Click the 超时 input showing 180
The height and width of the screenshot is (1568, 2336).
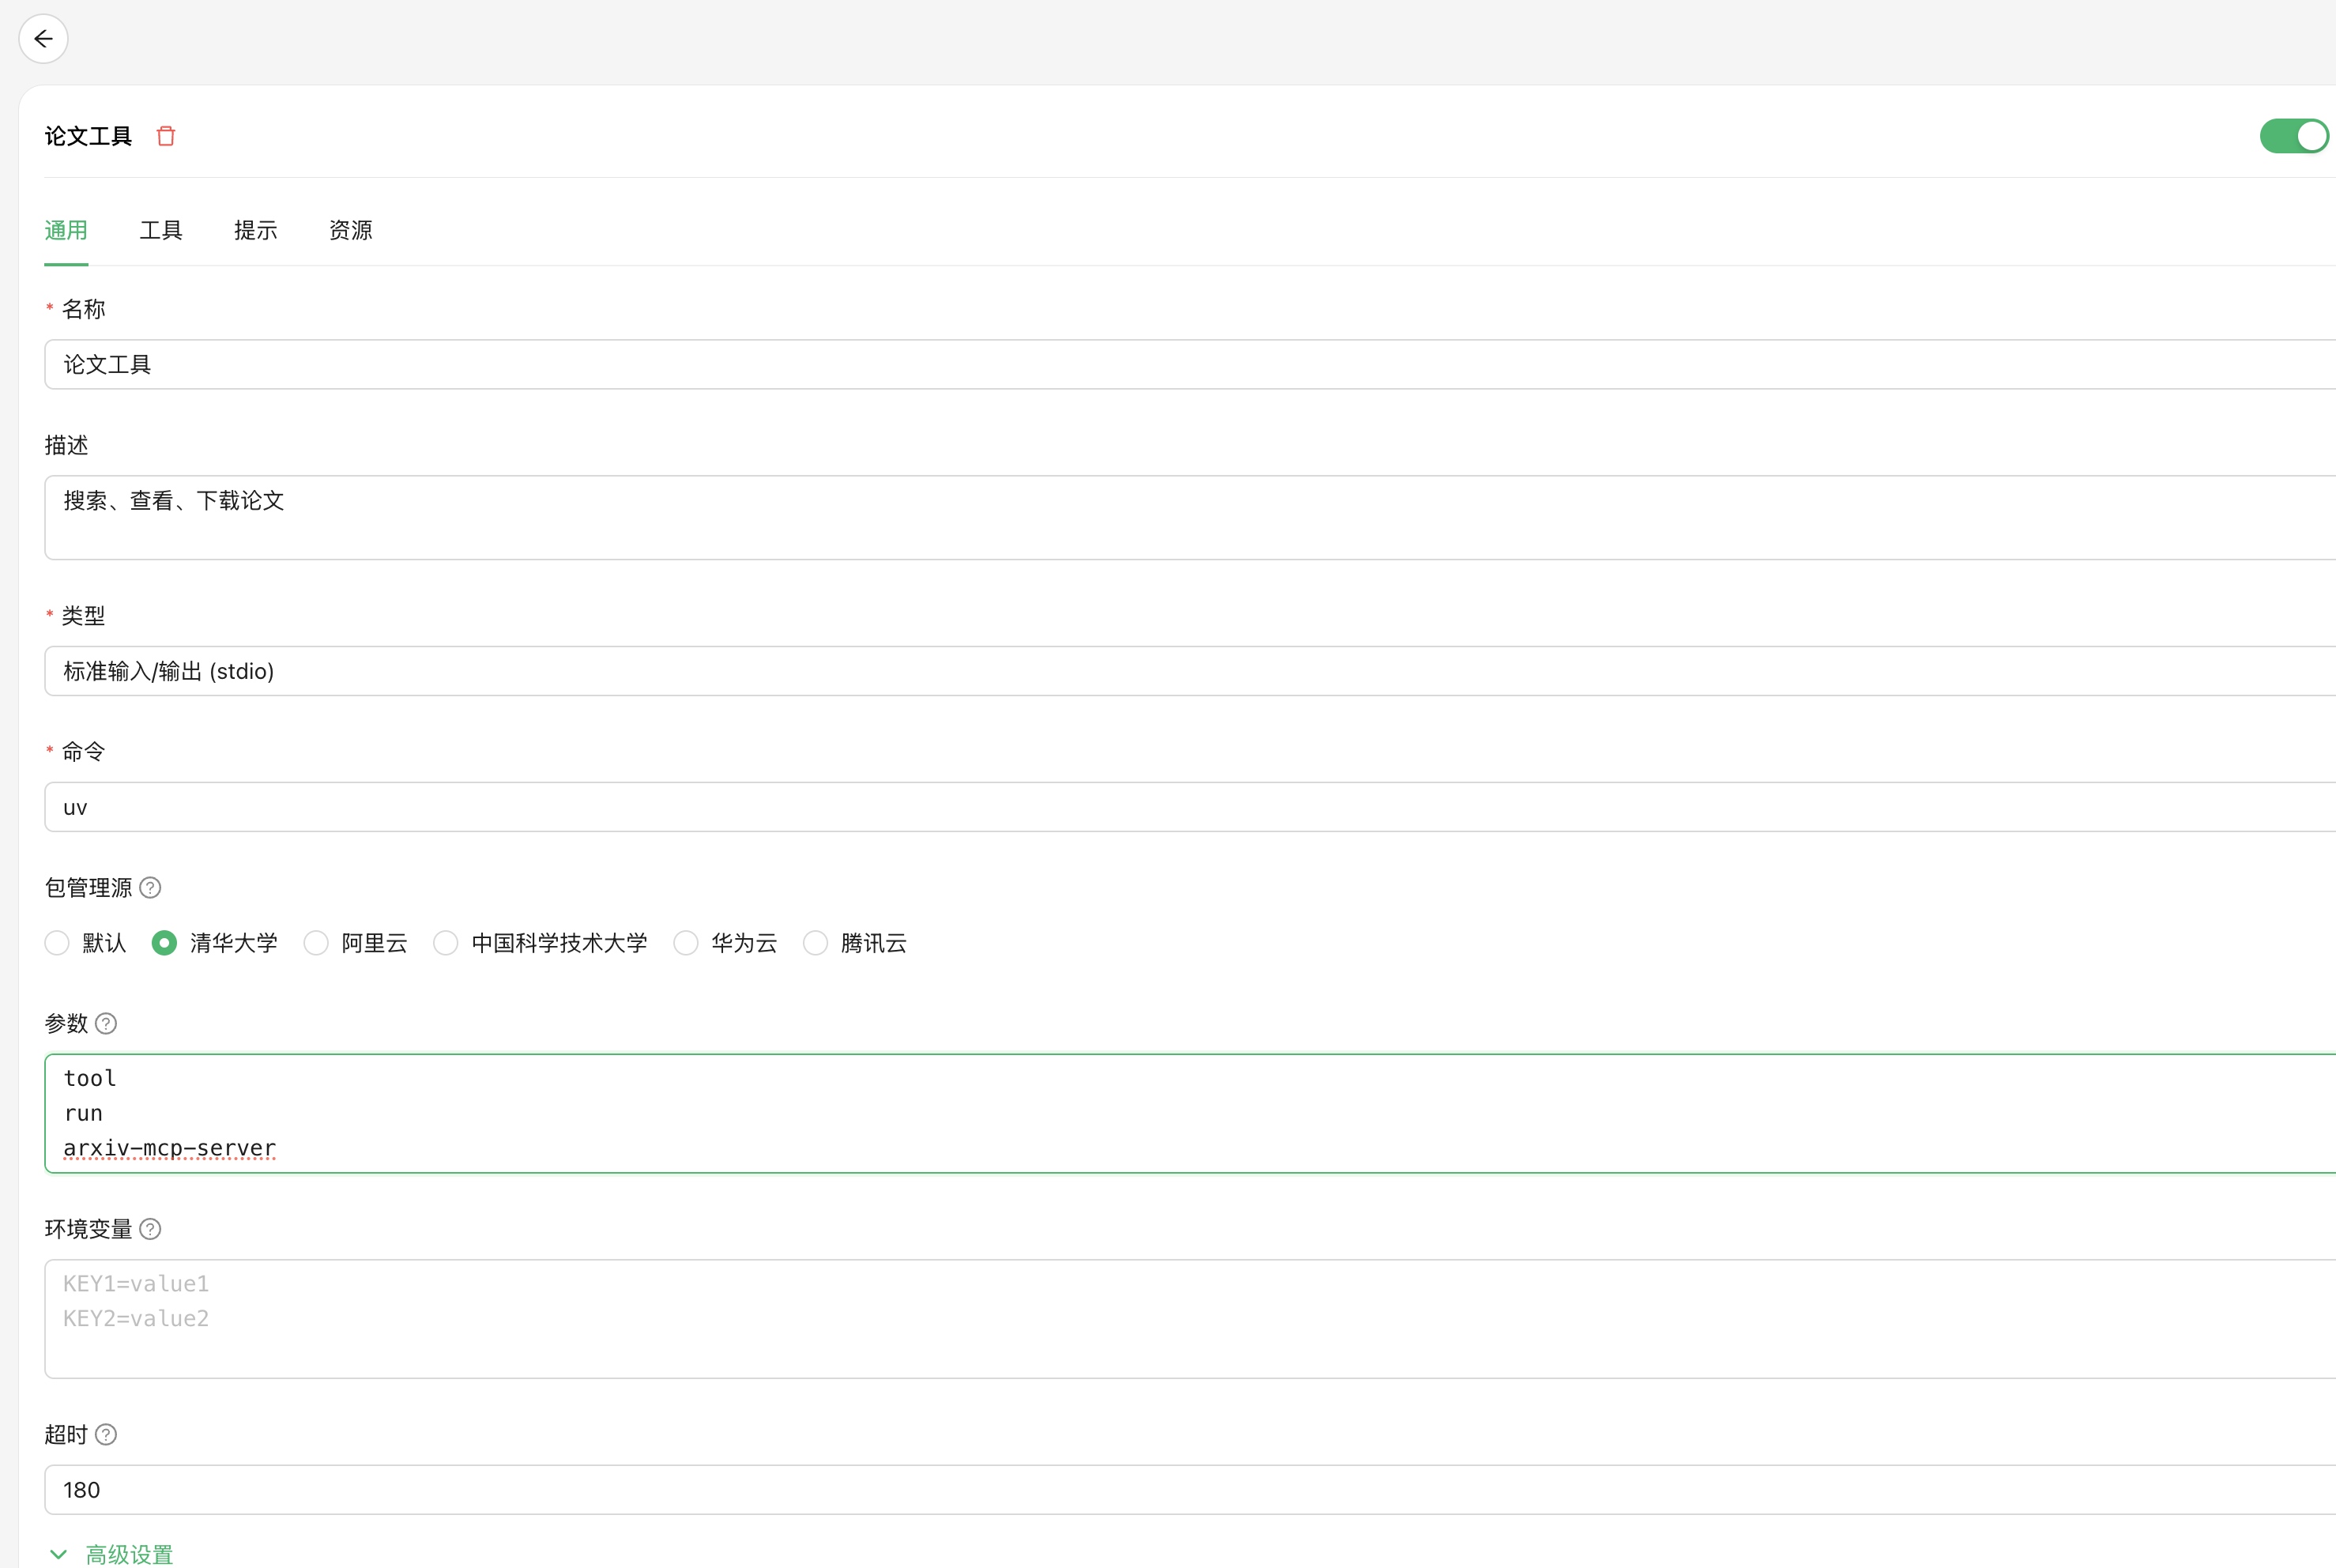click(1190, 1490)
